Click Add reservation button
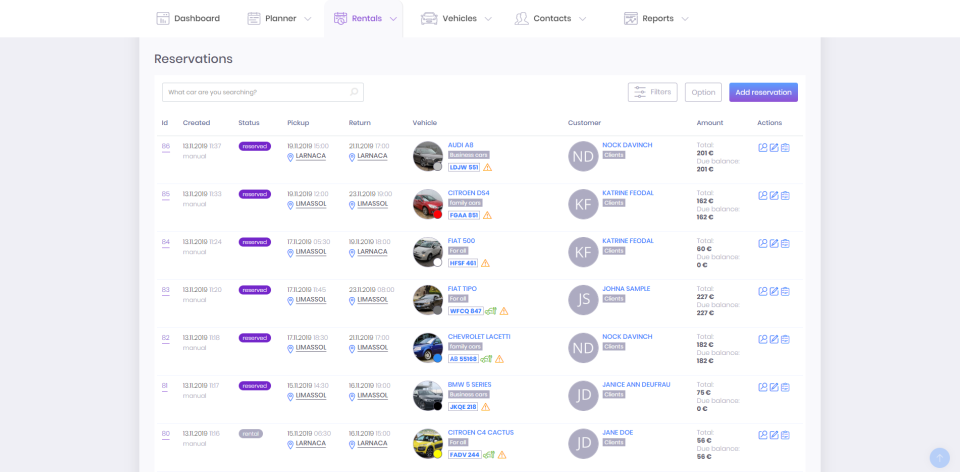 (x=763, y=92)
